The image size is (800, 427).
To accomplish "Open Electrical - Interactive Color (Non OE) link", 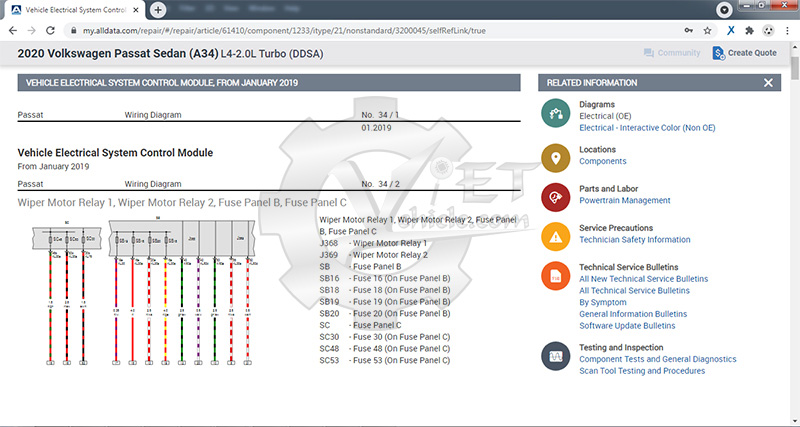I will pos(647,128).
